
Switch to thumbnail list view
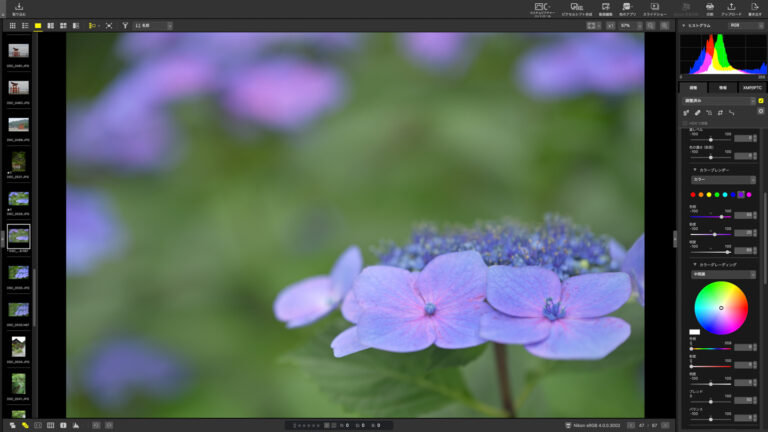25,25
